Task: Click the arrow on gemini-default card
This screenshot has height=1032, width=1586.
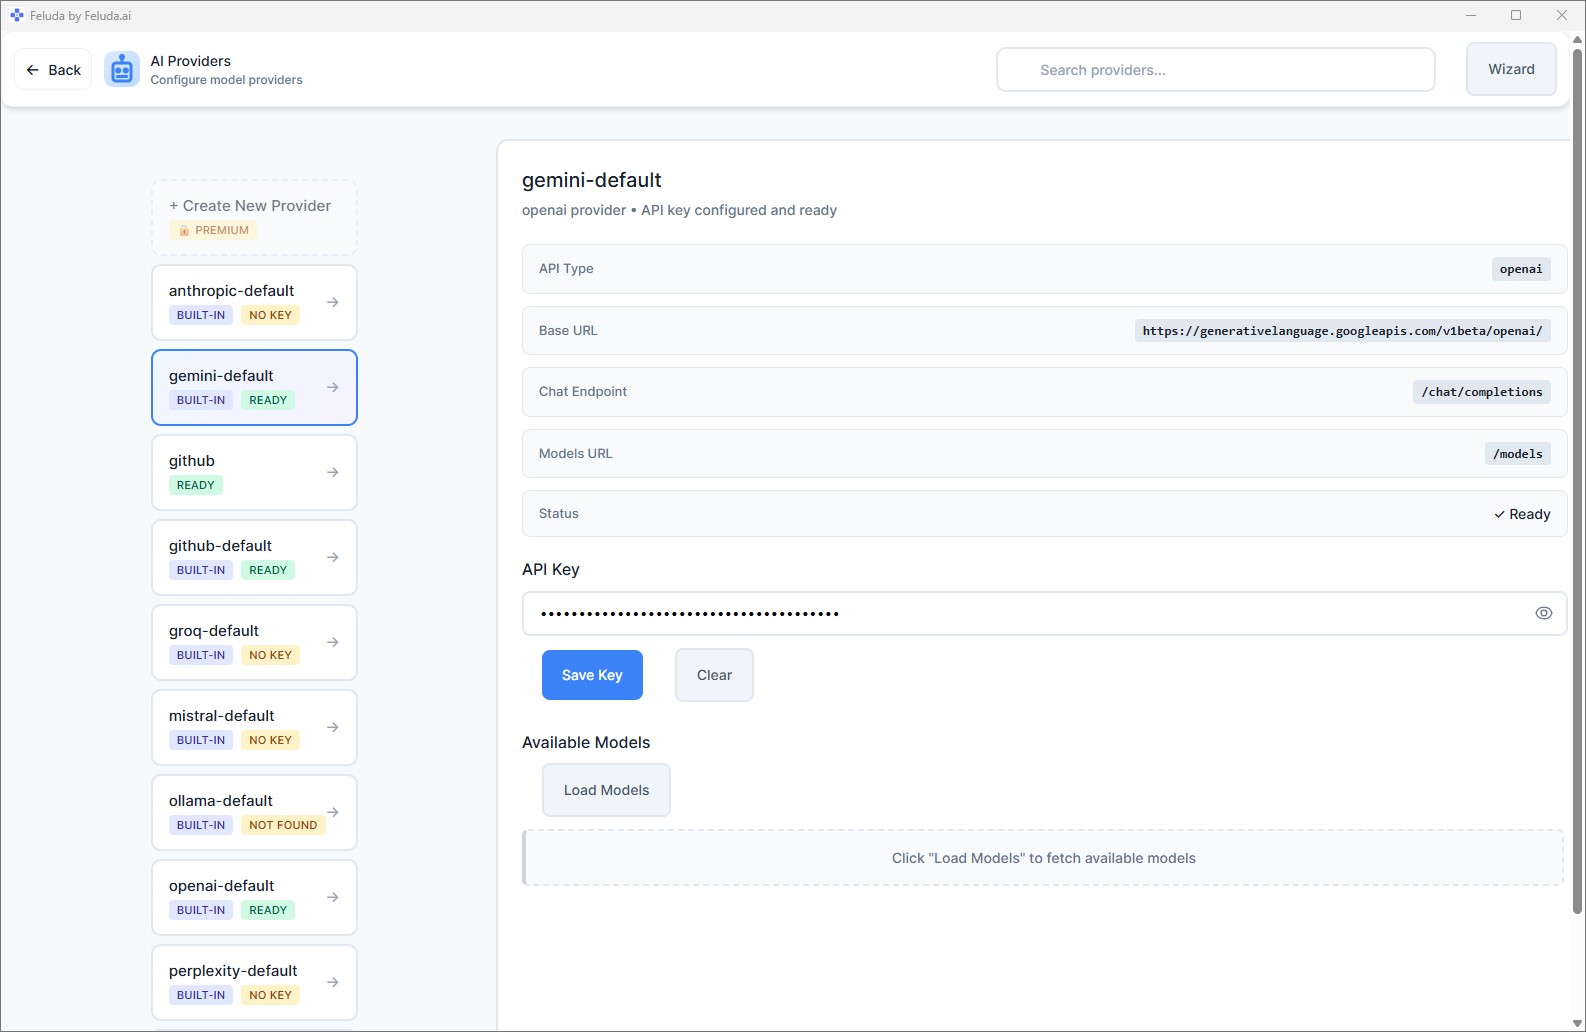Action: pos(333,387)
